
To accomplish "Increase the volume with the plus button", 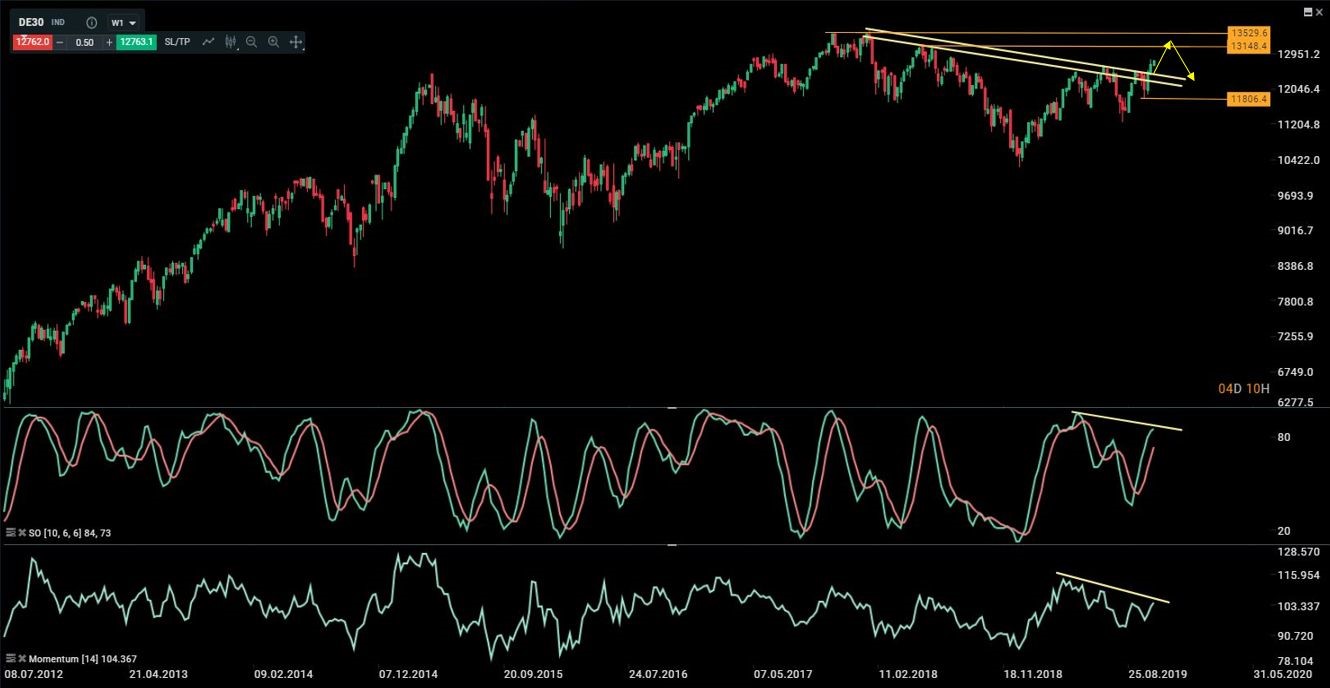I will 109,42.
